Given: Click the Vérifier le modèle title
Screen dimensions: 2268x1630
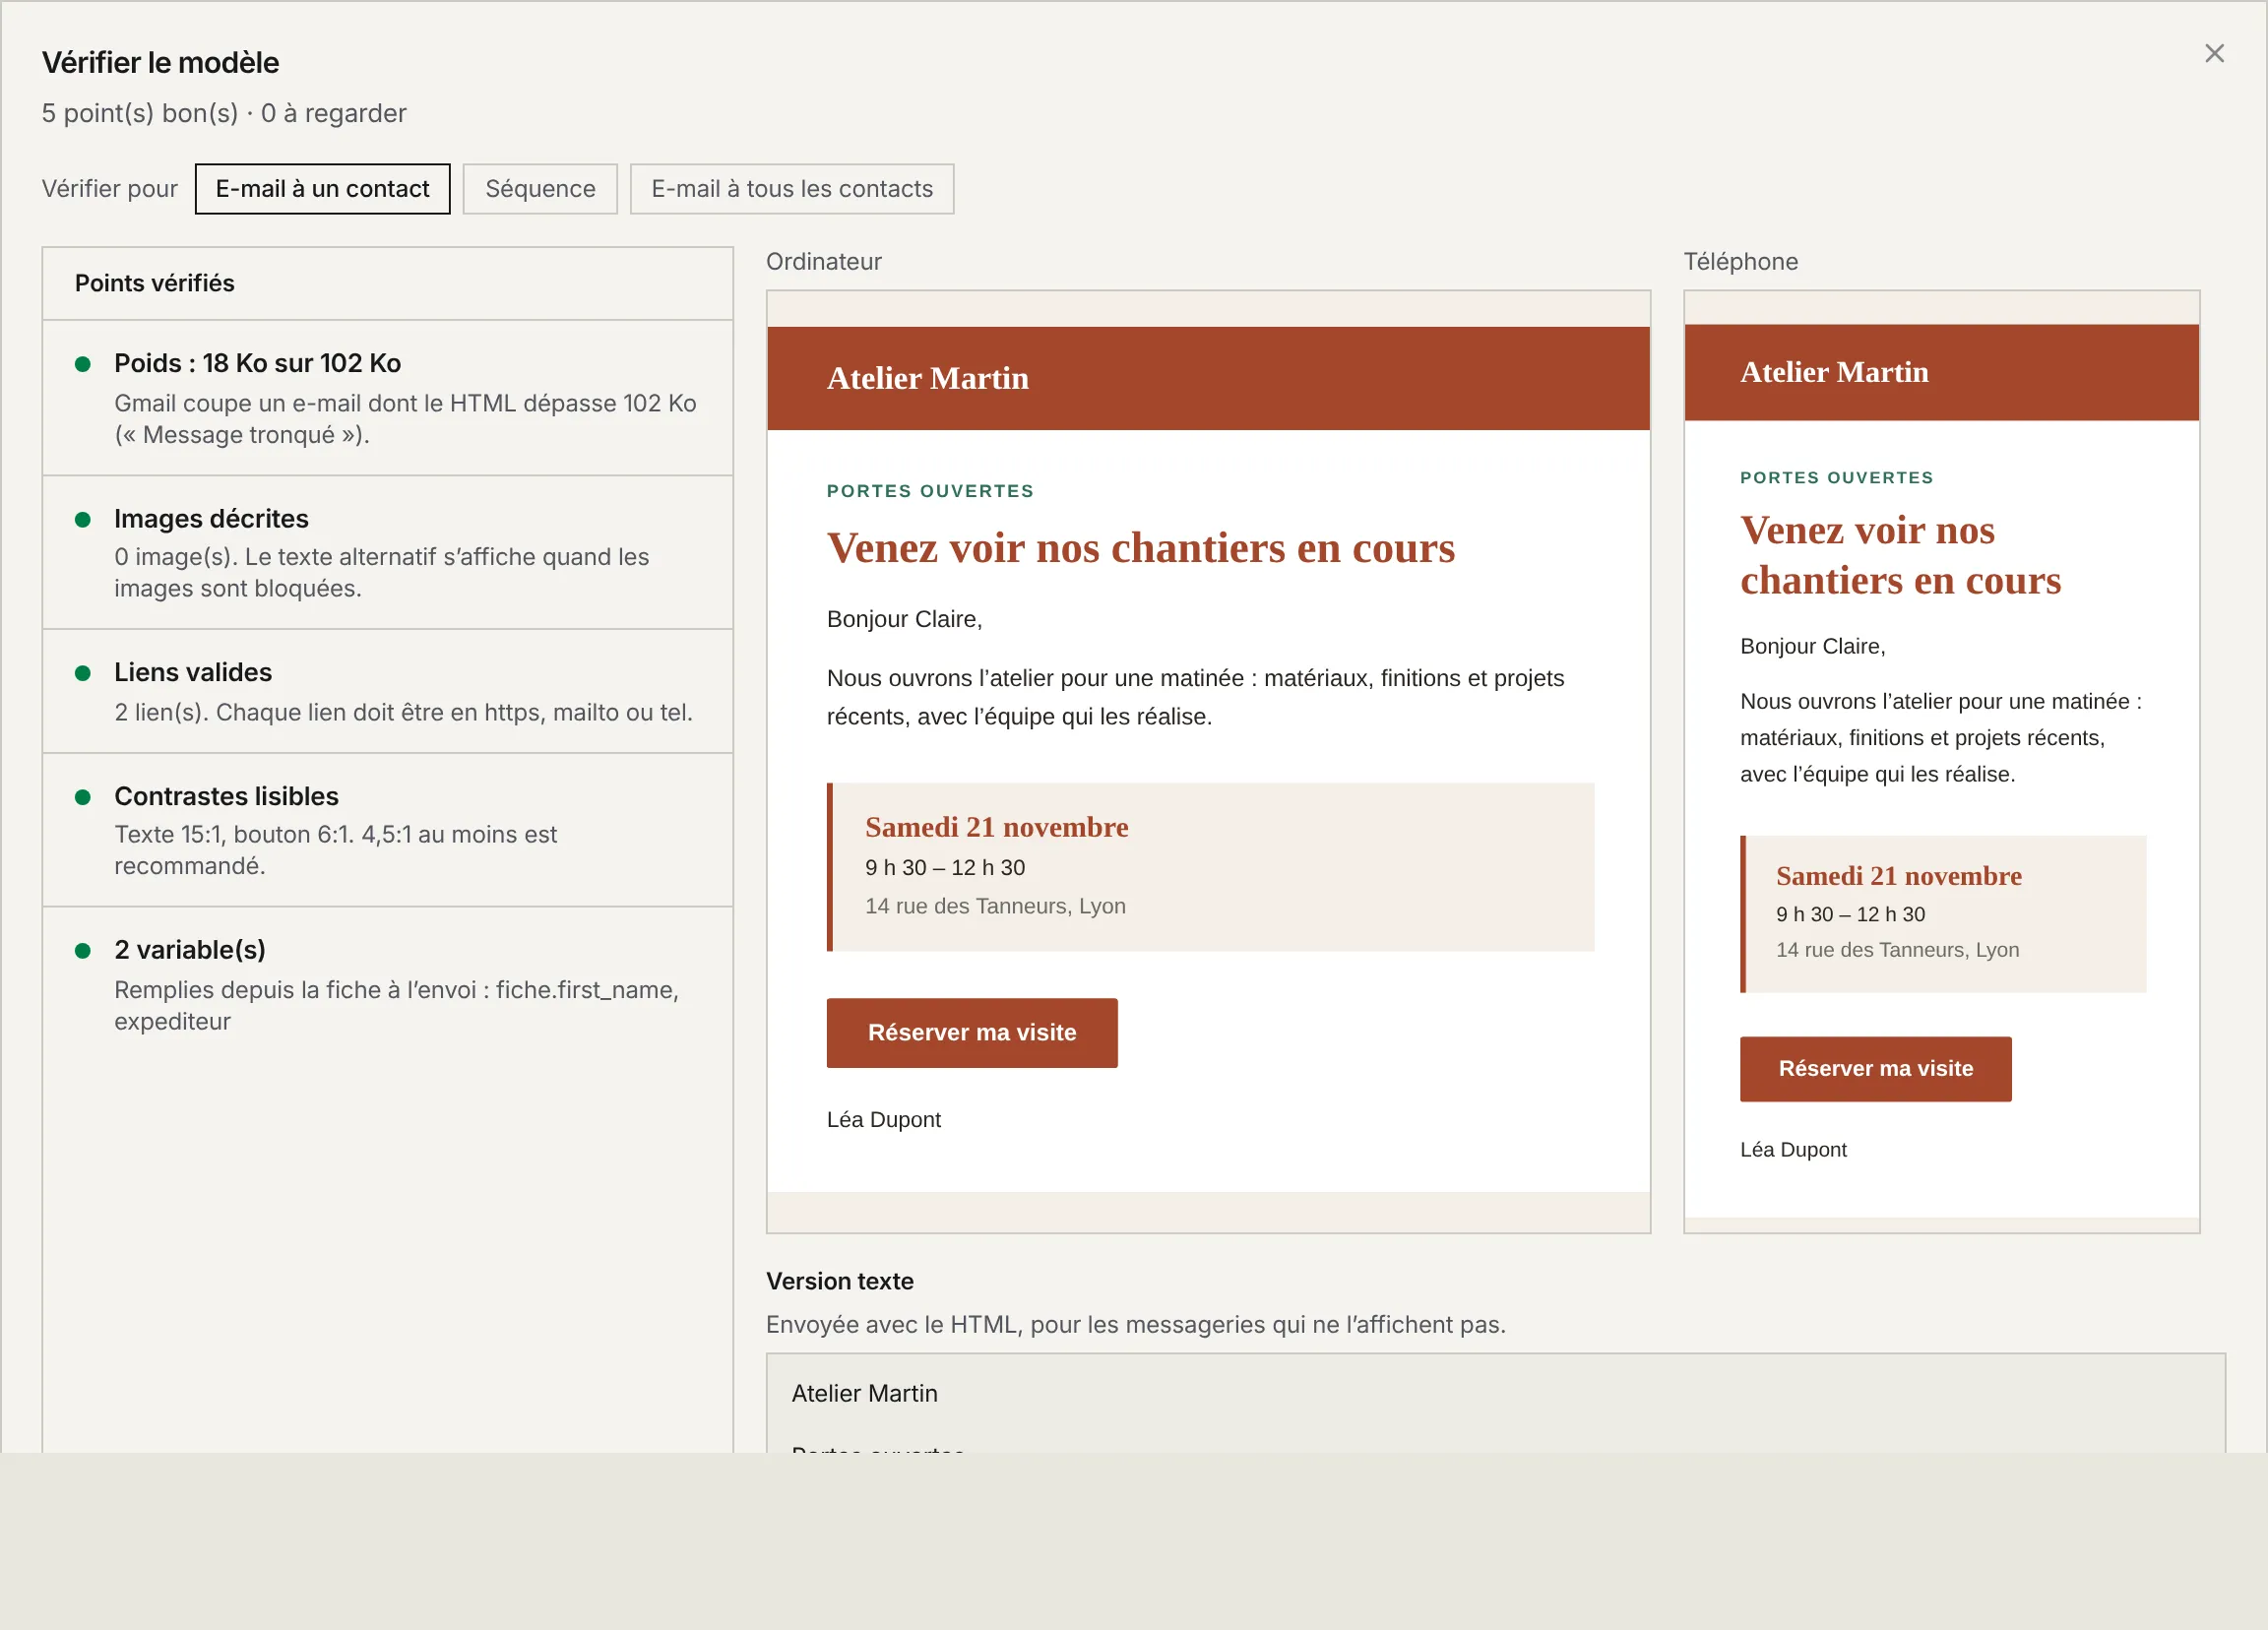Looking at the screenshot, I should point(160,63).
